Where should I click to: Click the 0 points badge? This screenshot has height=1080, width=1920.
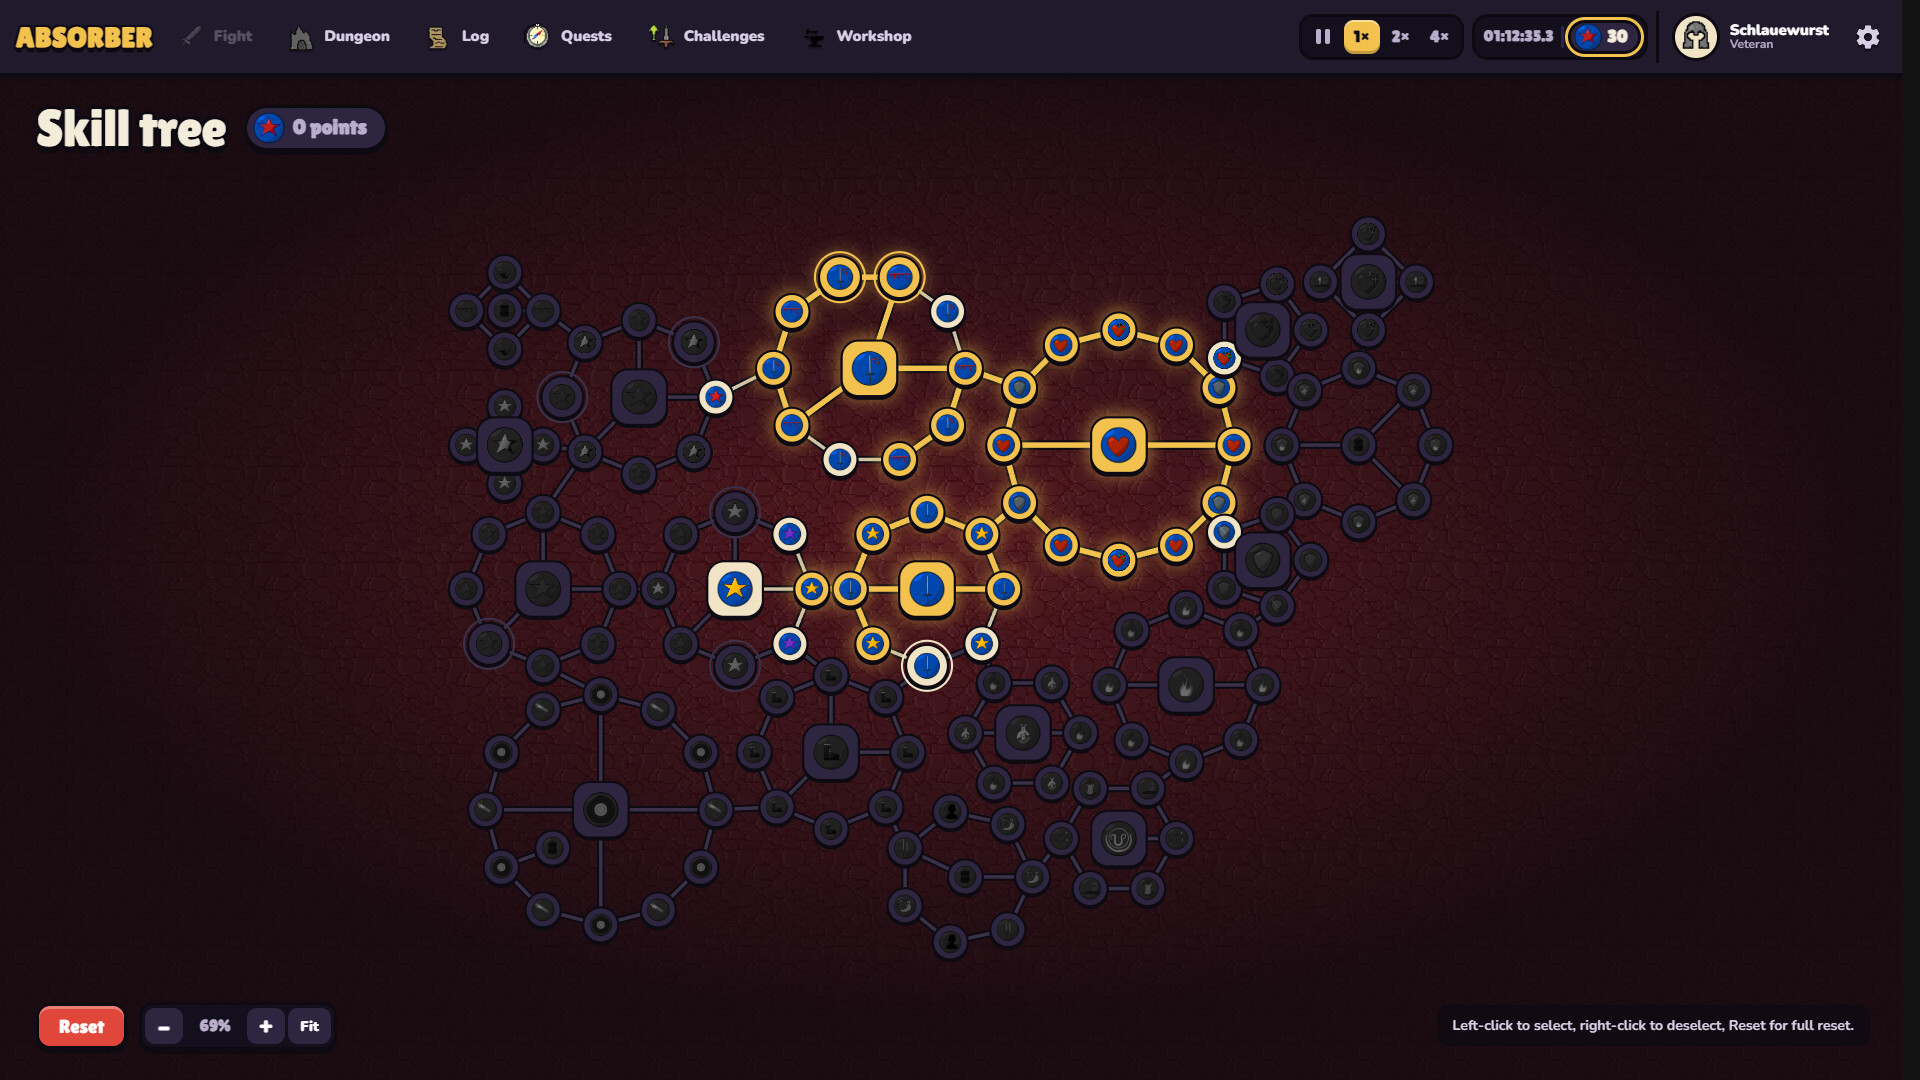pyautogui.click(x=316, y=128)
